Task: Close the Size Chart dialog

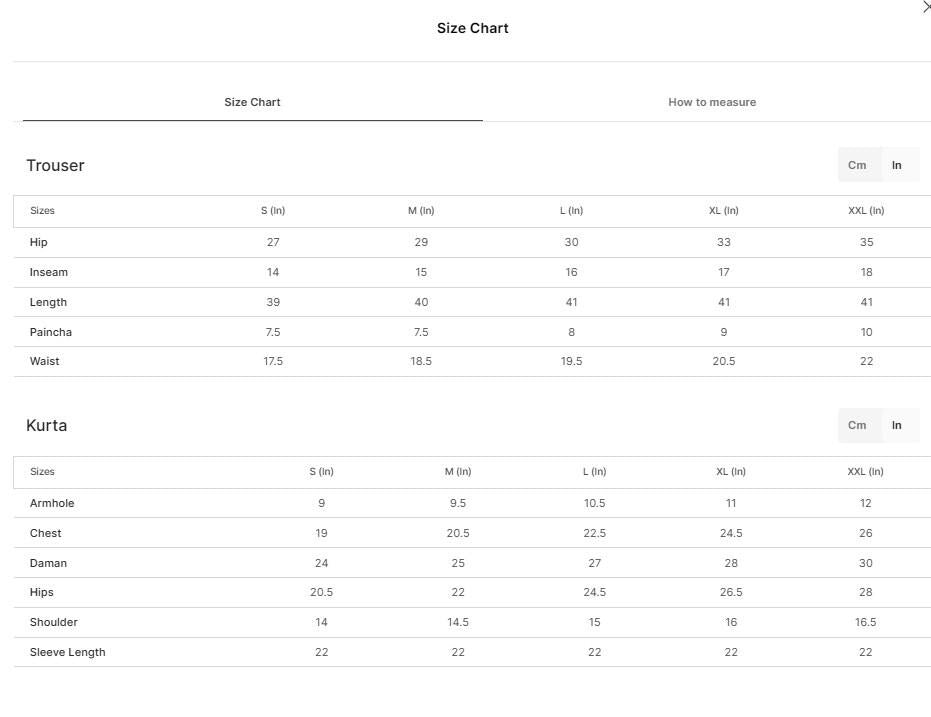Action: (x=926, y=7)
